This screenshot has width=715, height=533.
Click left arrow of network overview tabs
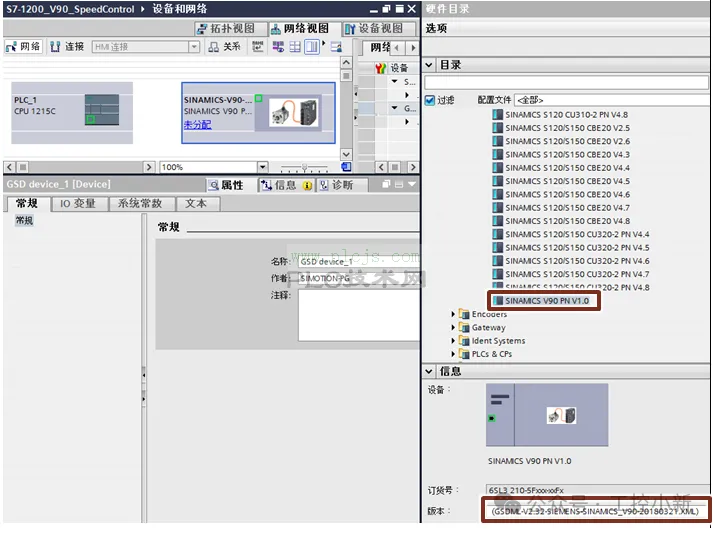[x=397, y=47]
